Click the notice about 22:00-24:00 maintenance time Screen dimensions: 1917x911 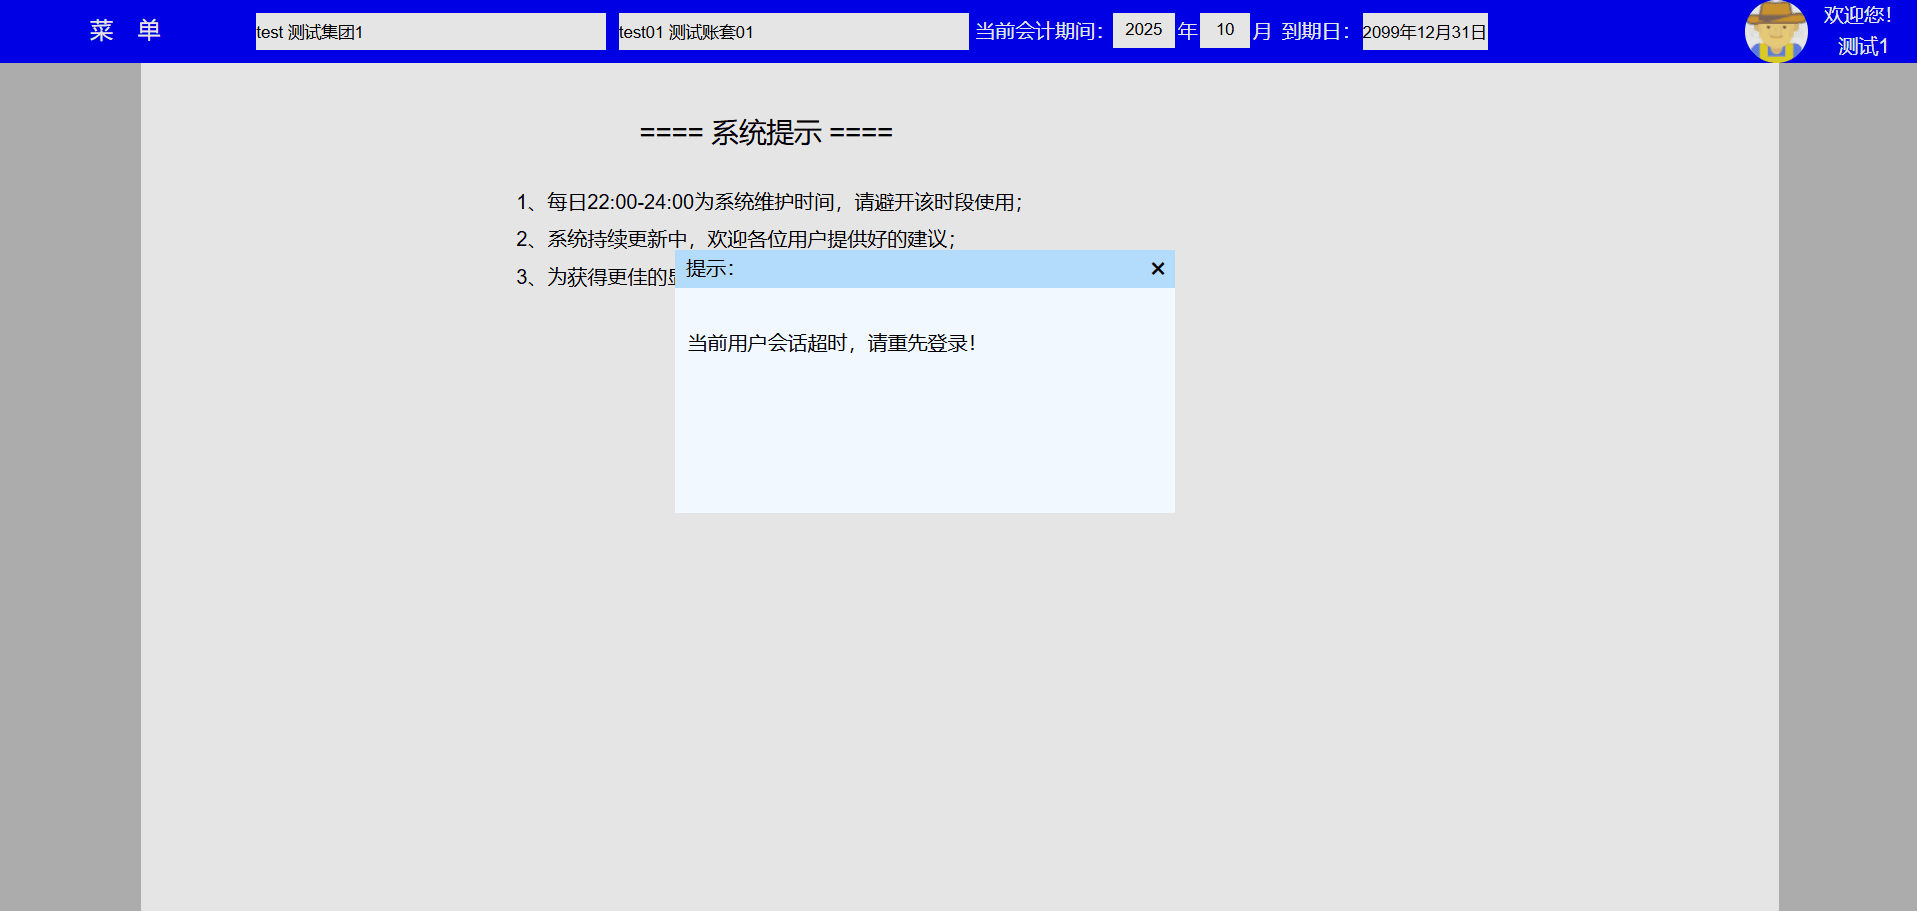769,203
